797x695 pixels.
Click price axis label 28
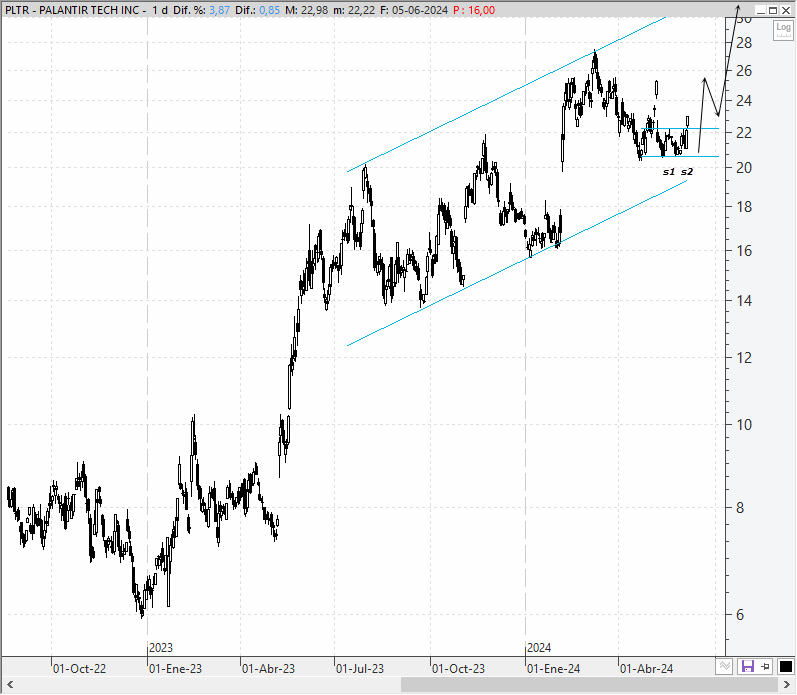(x=744, y=43)
